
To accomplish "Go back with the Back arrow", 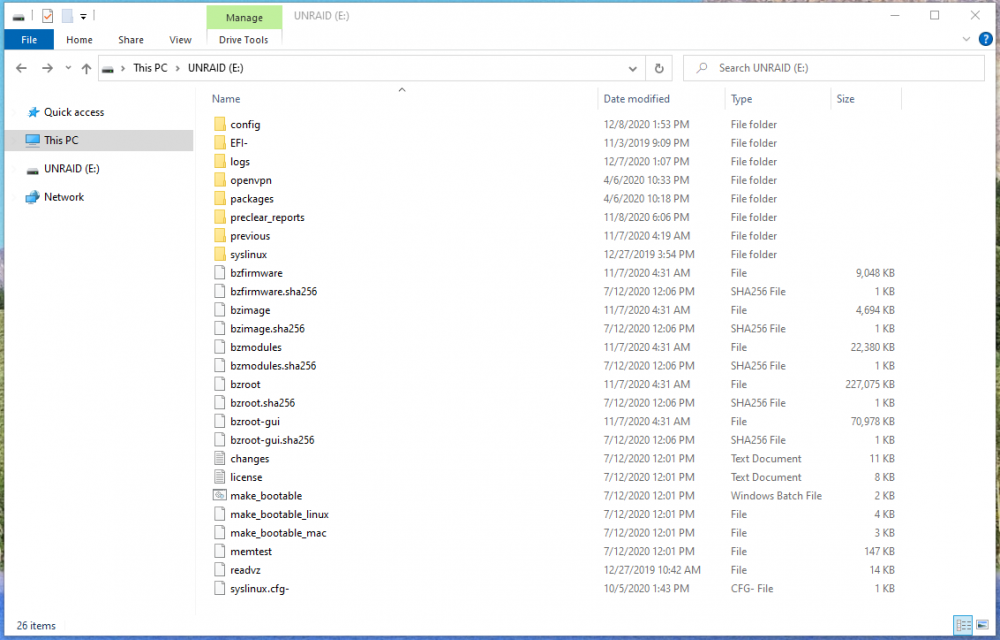I will (x=21, y=68).
